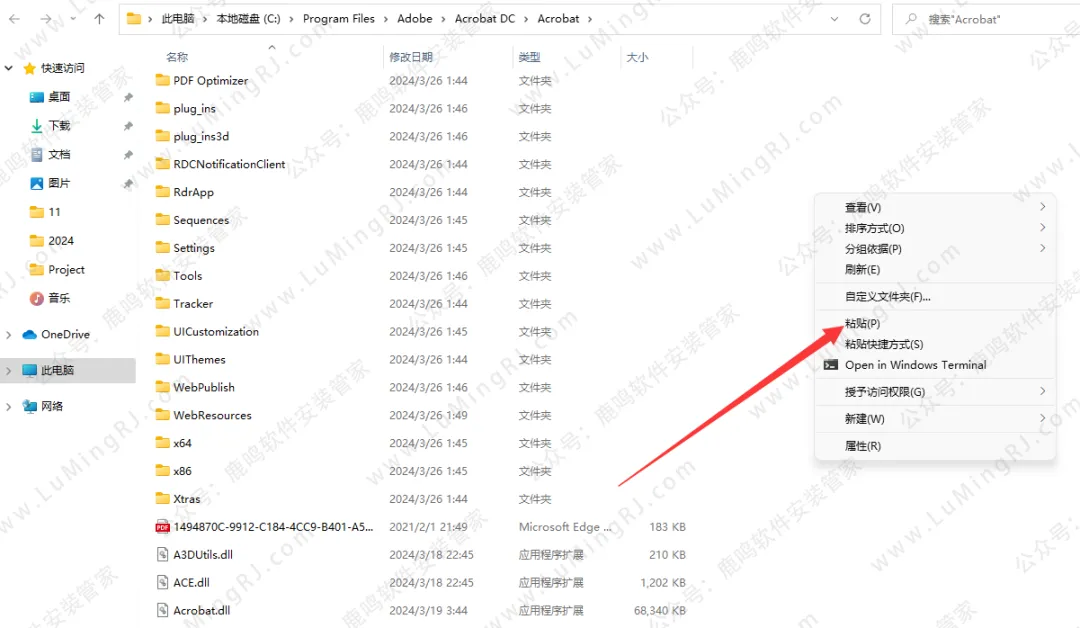Open the address bar history dropdown
The height and width of the screenshot is (628, 1080).
pos(835,19)
